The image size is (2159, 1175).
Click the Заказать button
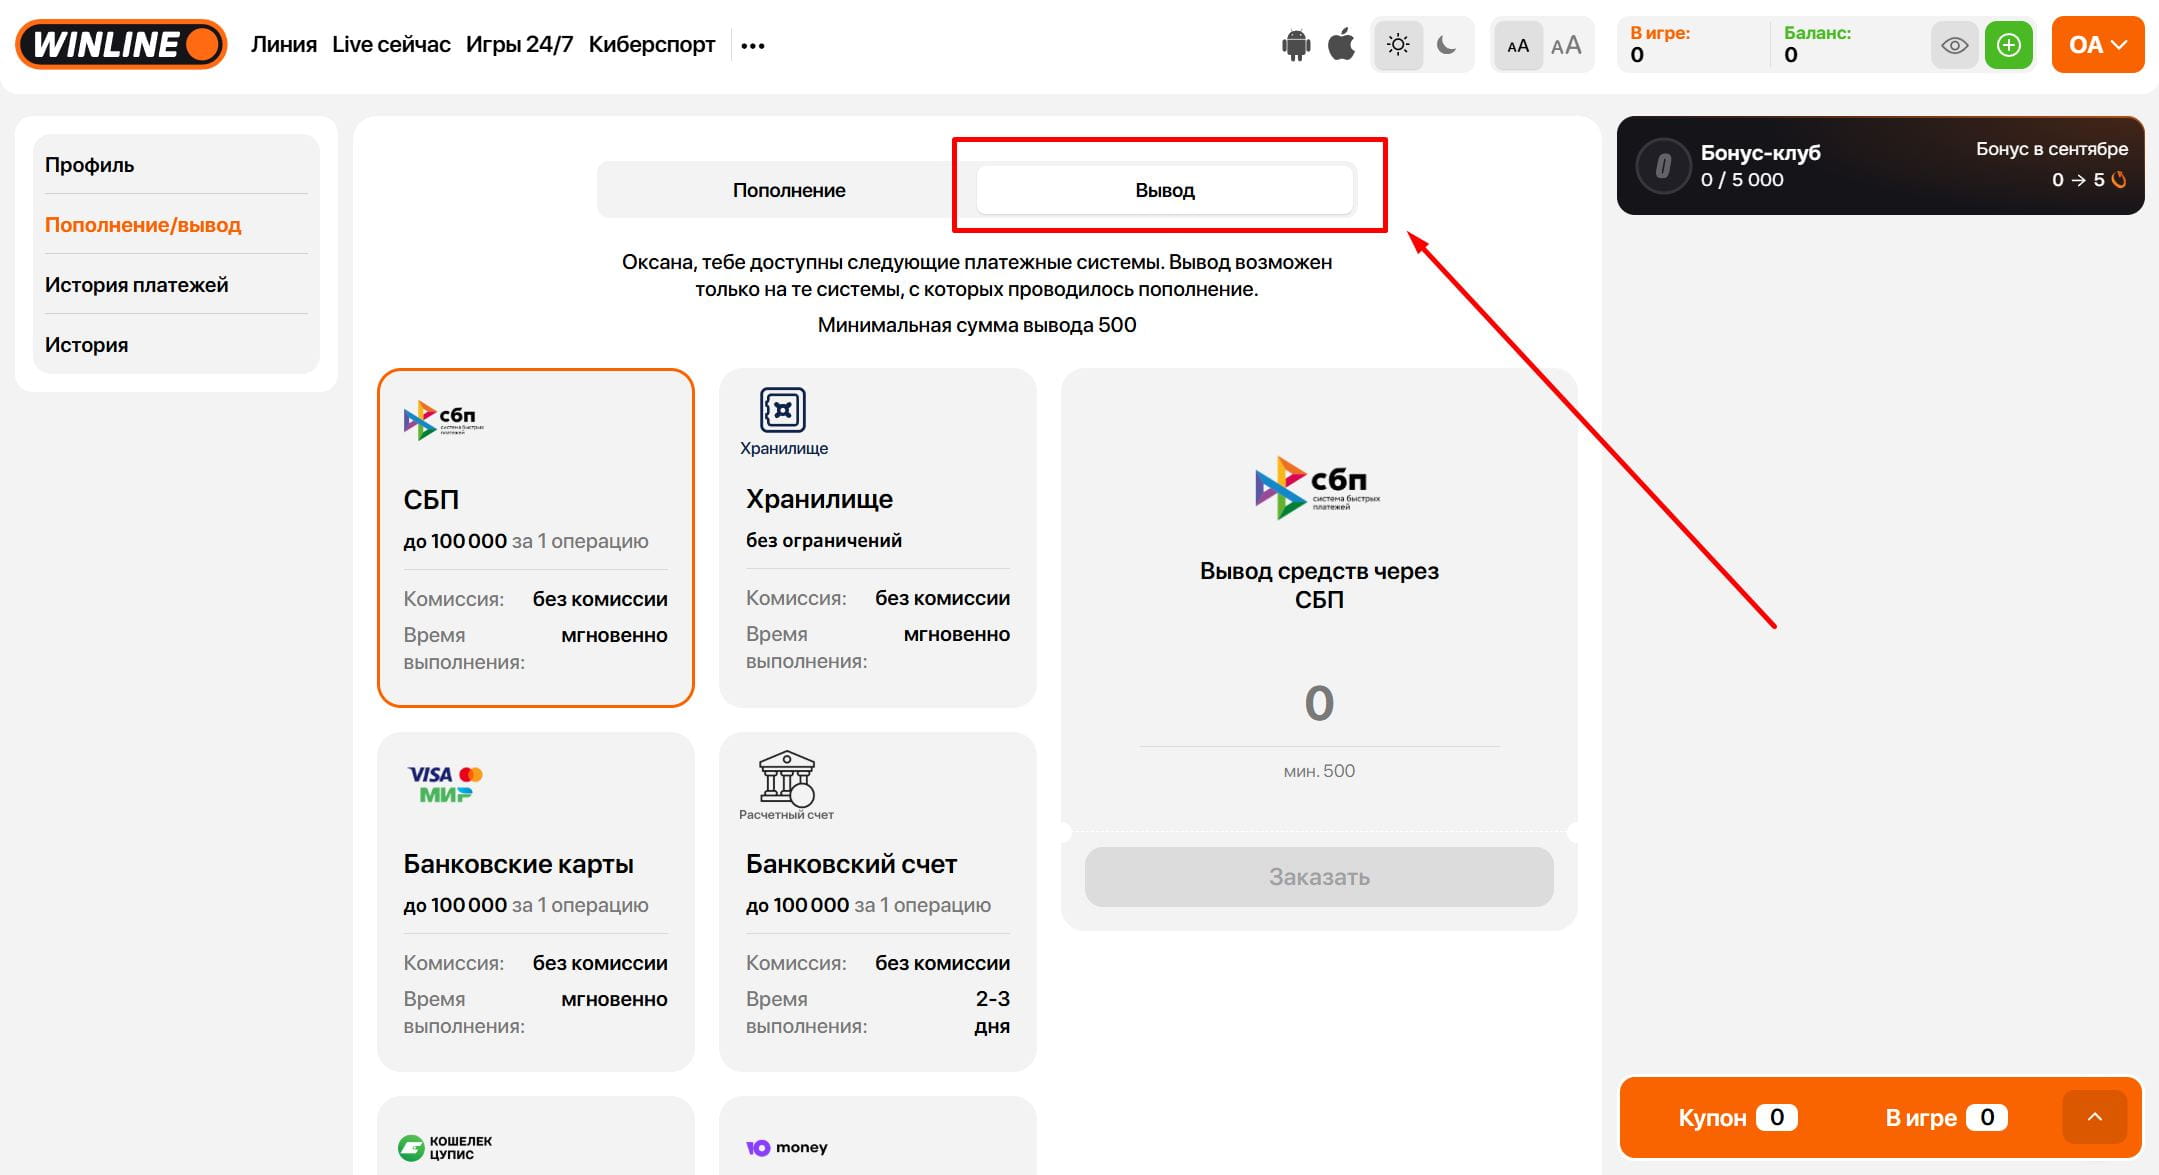click(x=1319, y=877)
